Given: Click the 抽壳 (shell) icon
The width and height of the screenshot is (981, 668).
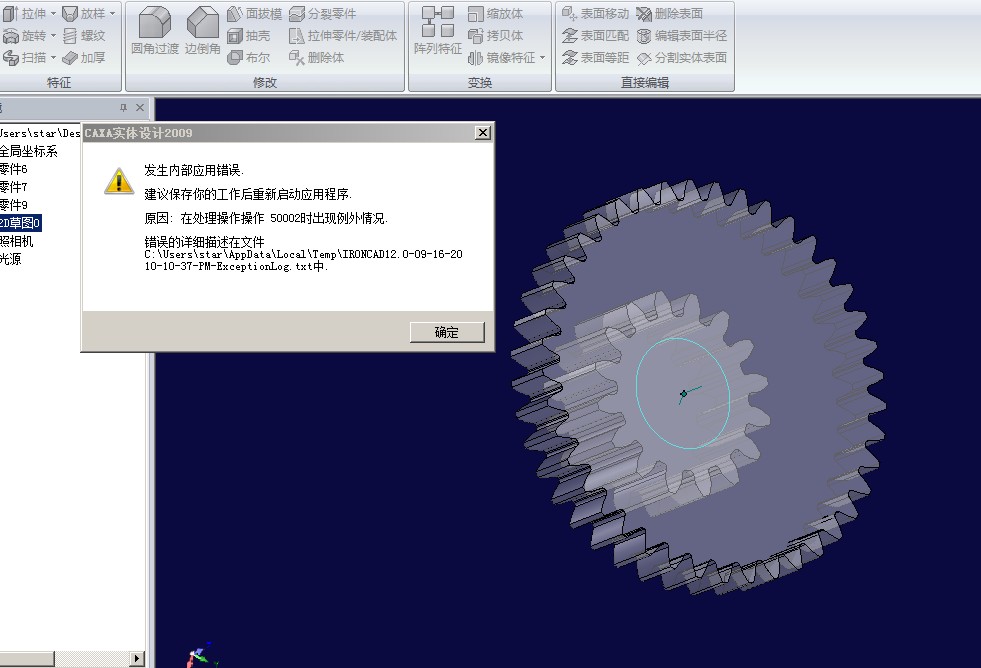Looking at the screenshot, I should [248, 36].
